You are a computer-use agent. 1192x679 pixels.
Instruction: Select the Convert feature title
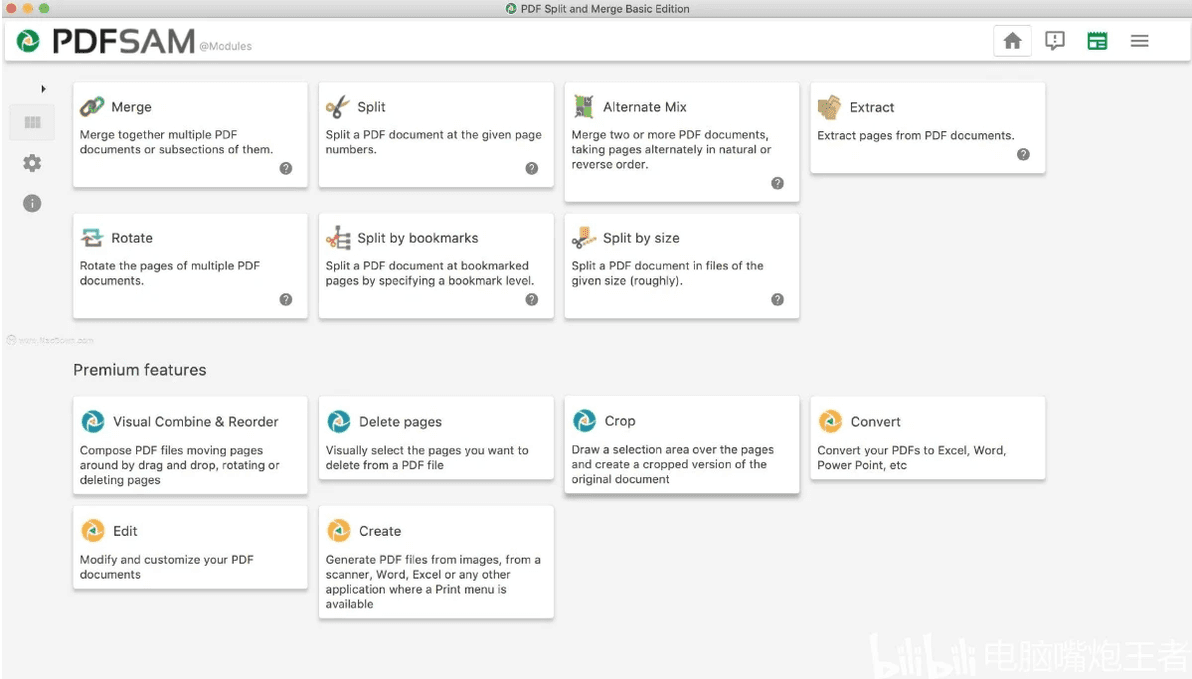pos(875,422)
